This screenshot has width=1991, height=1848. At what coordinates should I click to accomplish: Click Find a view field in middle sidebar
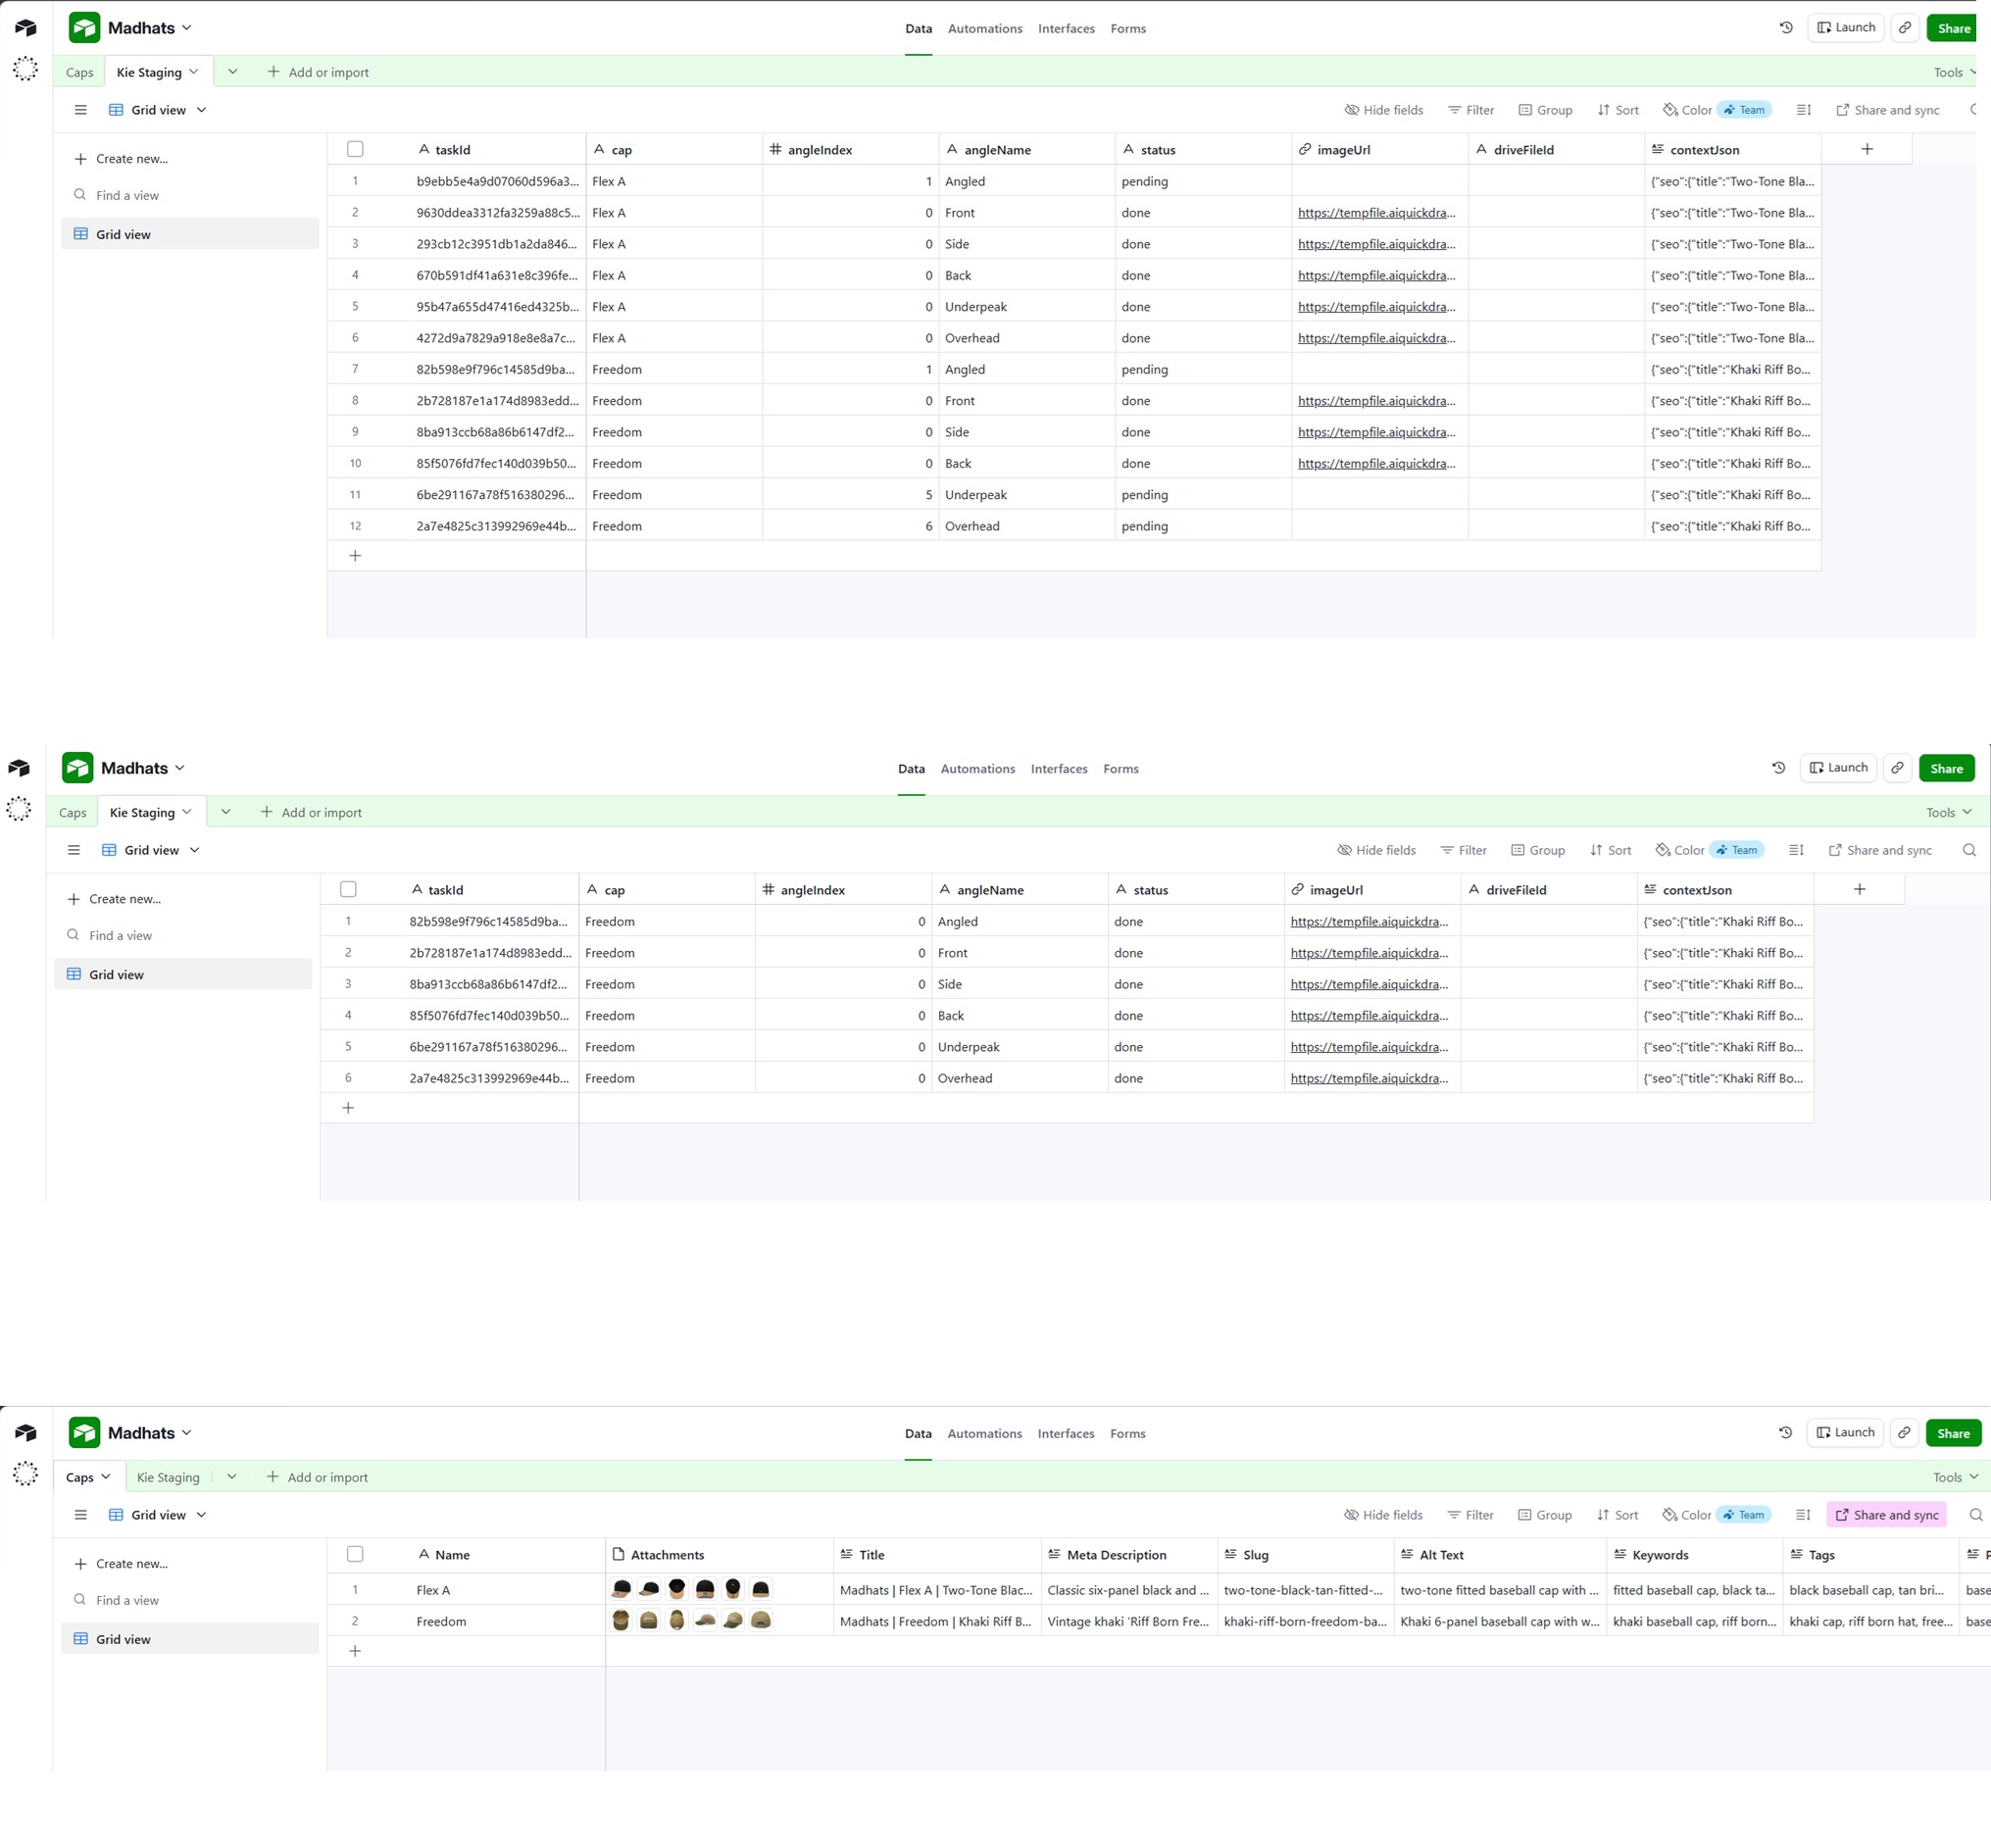tap(120, 935)
